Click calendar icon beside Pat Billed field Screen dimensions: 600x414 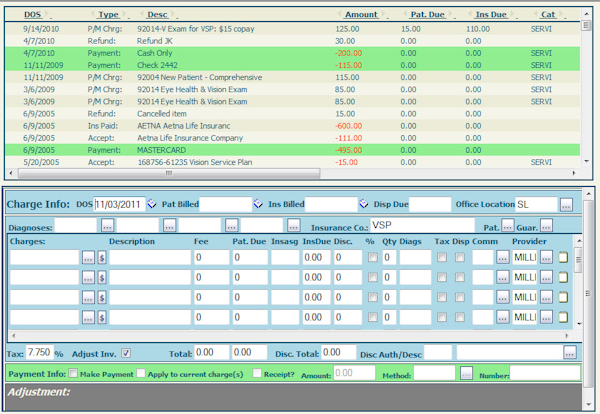(258, 204)
